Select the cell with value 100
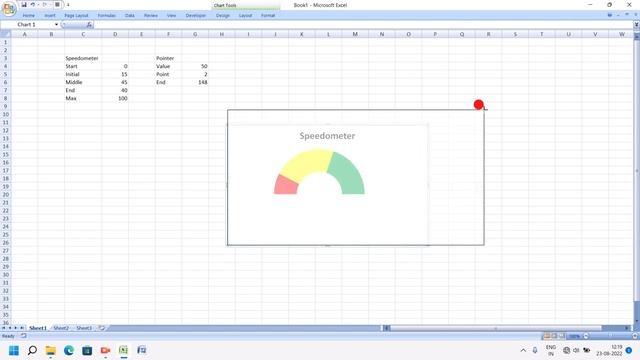 tap(115, 98)
